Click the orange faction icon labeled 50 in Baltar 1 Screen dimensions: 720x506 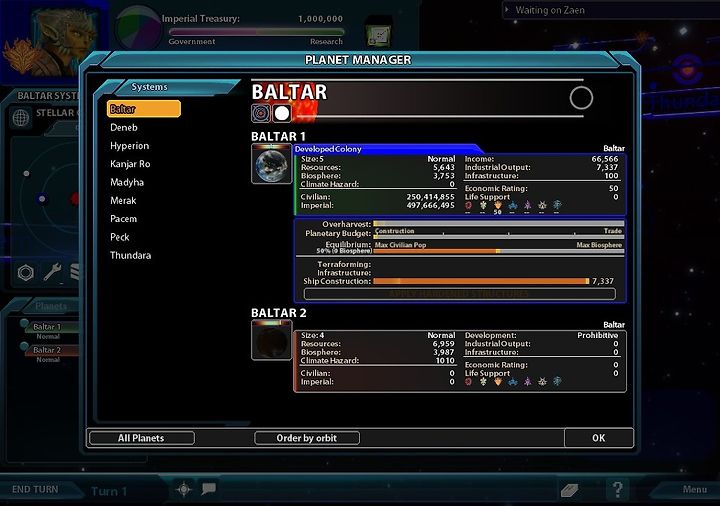coord(498,207)
